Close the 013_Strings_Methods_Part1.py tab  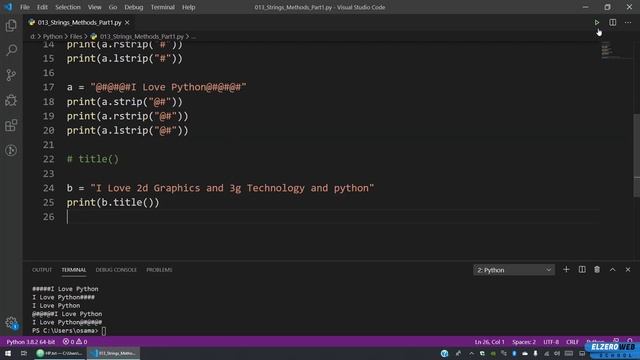tap(127, 22)
